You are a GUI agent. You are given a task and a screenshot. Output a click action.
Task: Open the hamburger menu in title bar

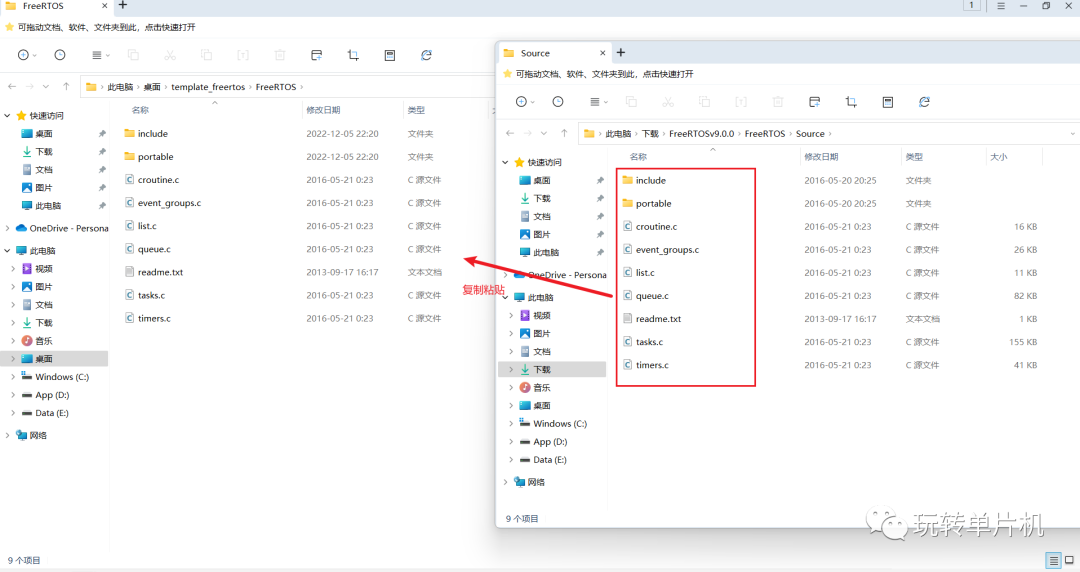1001,6
